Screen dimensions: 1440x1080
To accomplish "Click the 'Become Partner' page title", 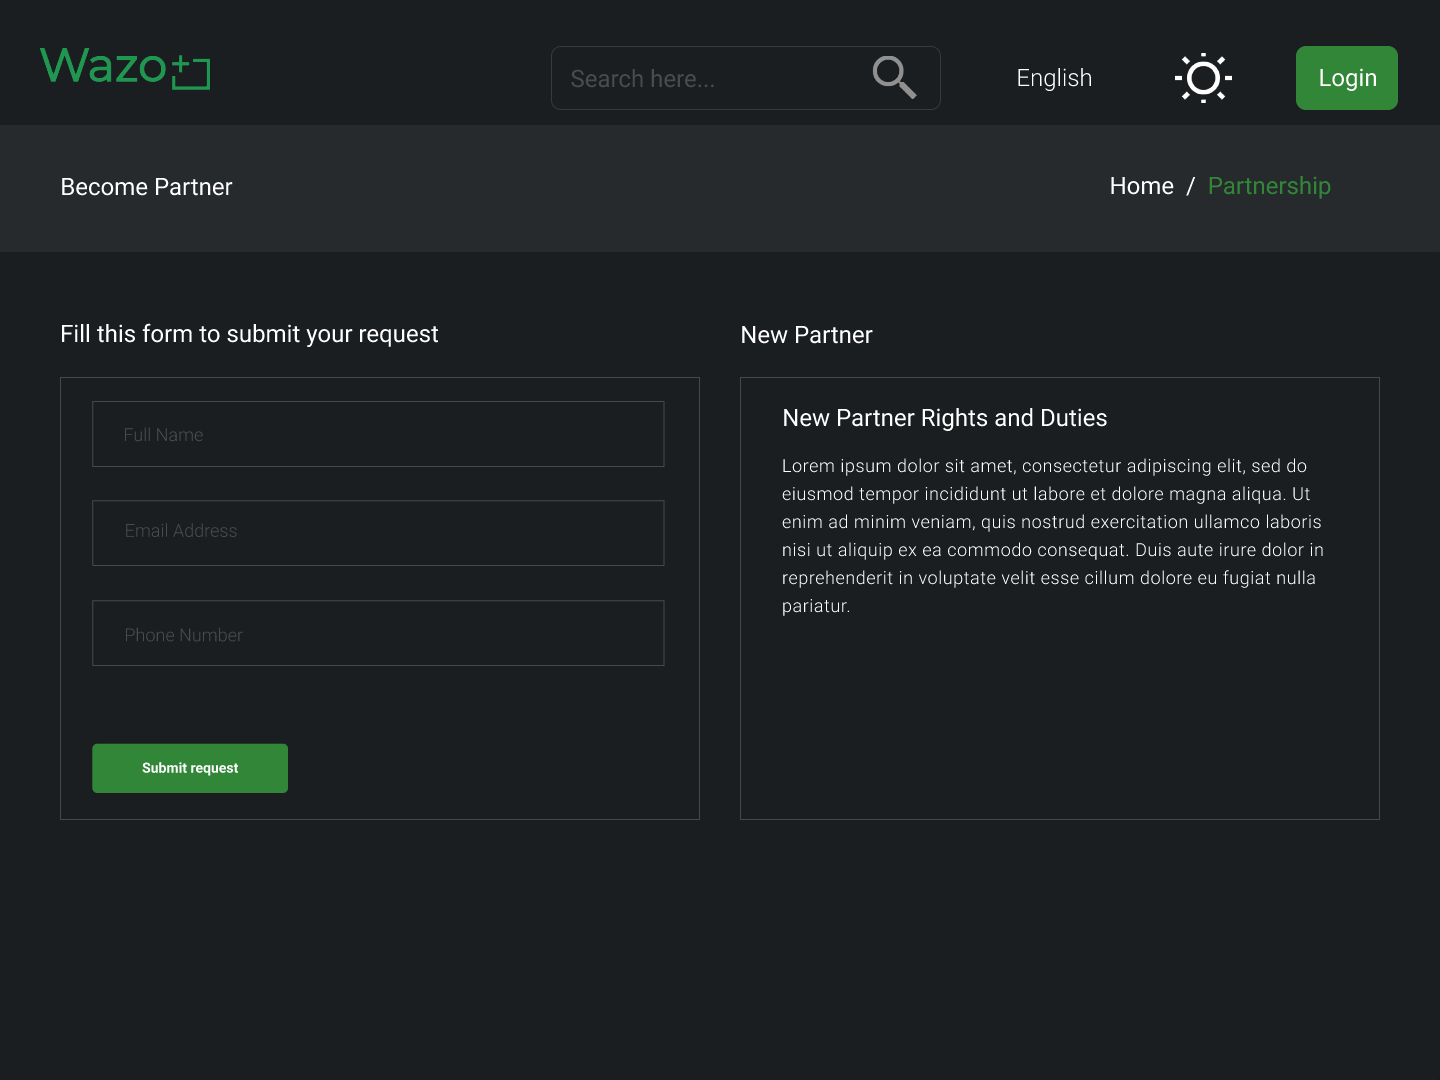I will coord(146,187).
